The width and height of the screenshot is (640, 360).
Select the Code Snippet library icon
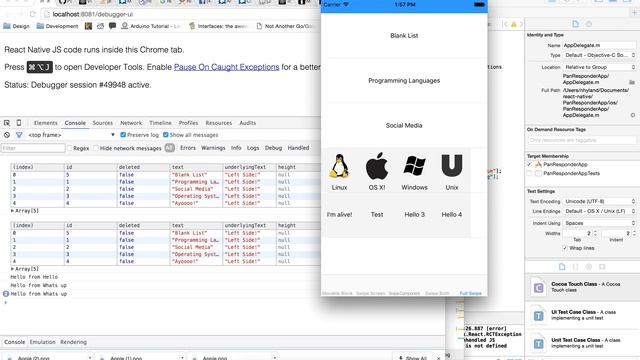pyautogui.click(x=576, y=267)
